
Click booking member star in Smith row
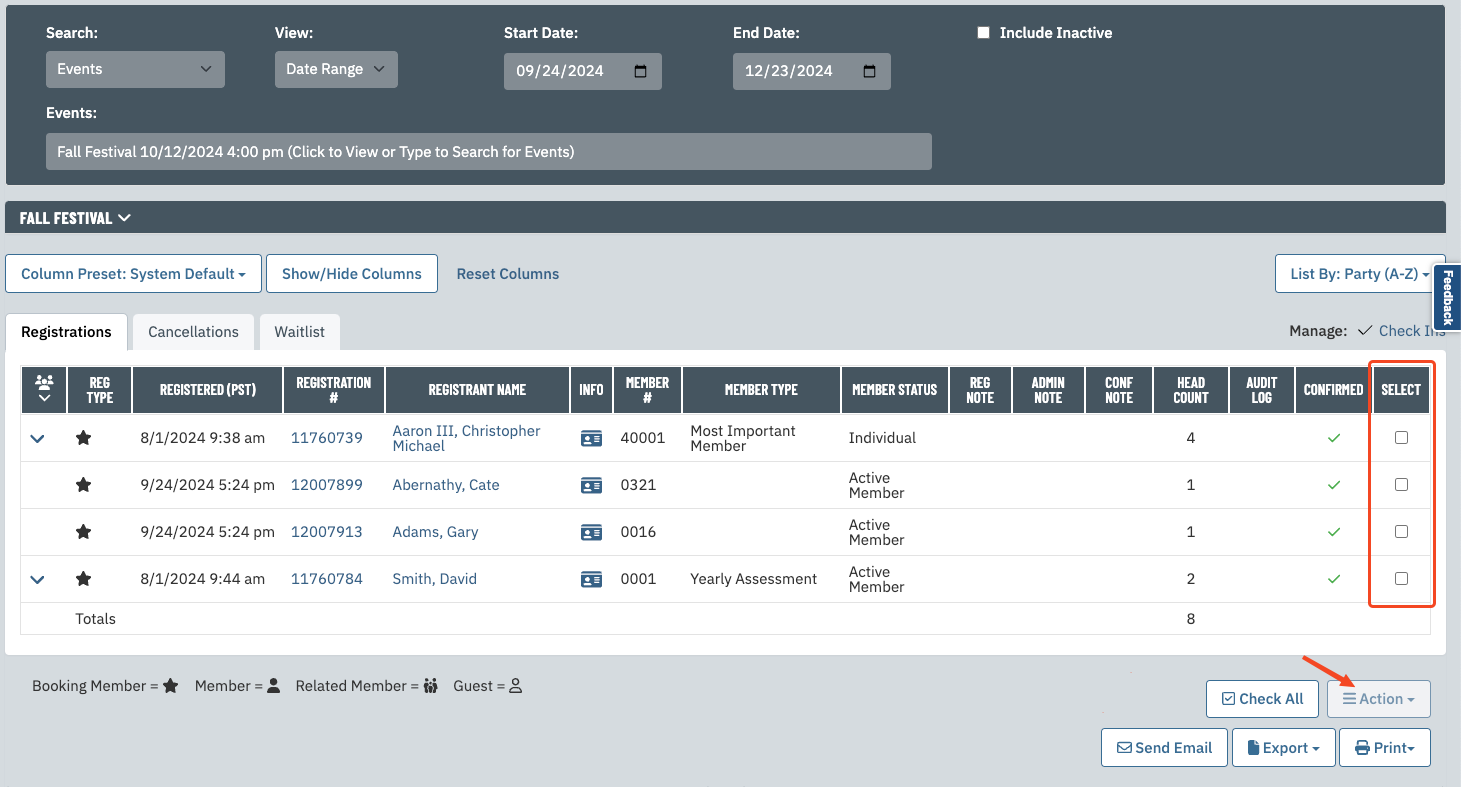click(84, 579)
